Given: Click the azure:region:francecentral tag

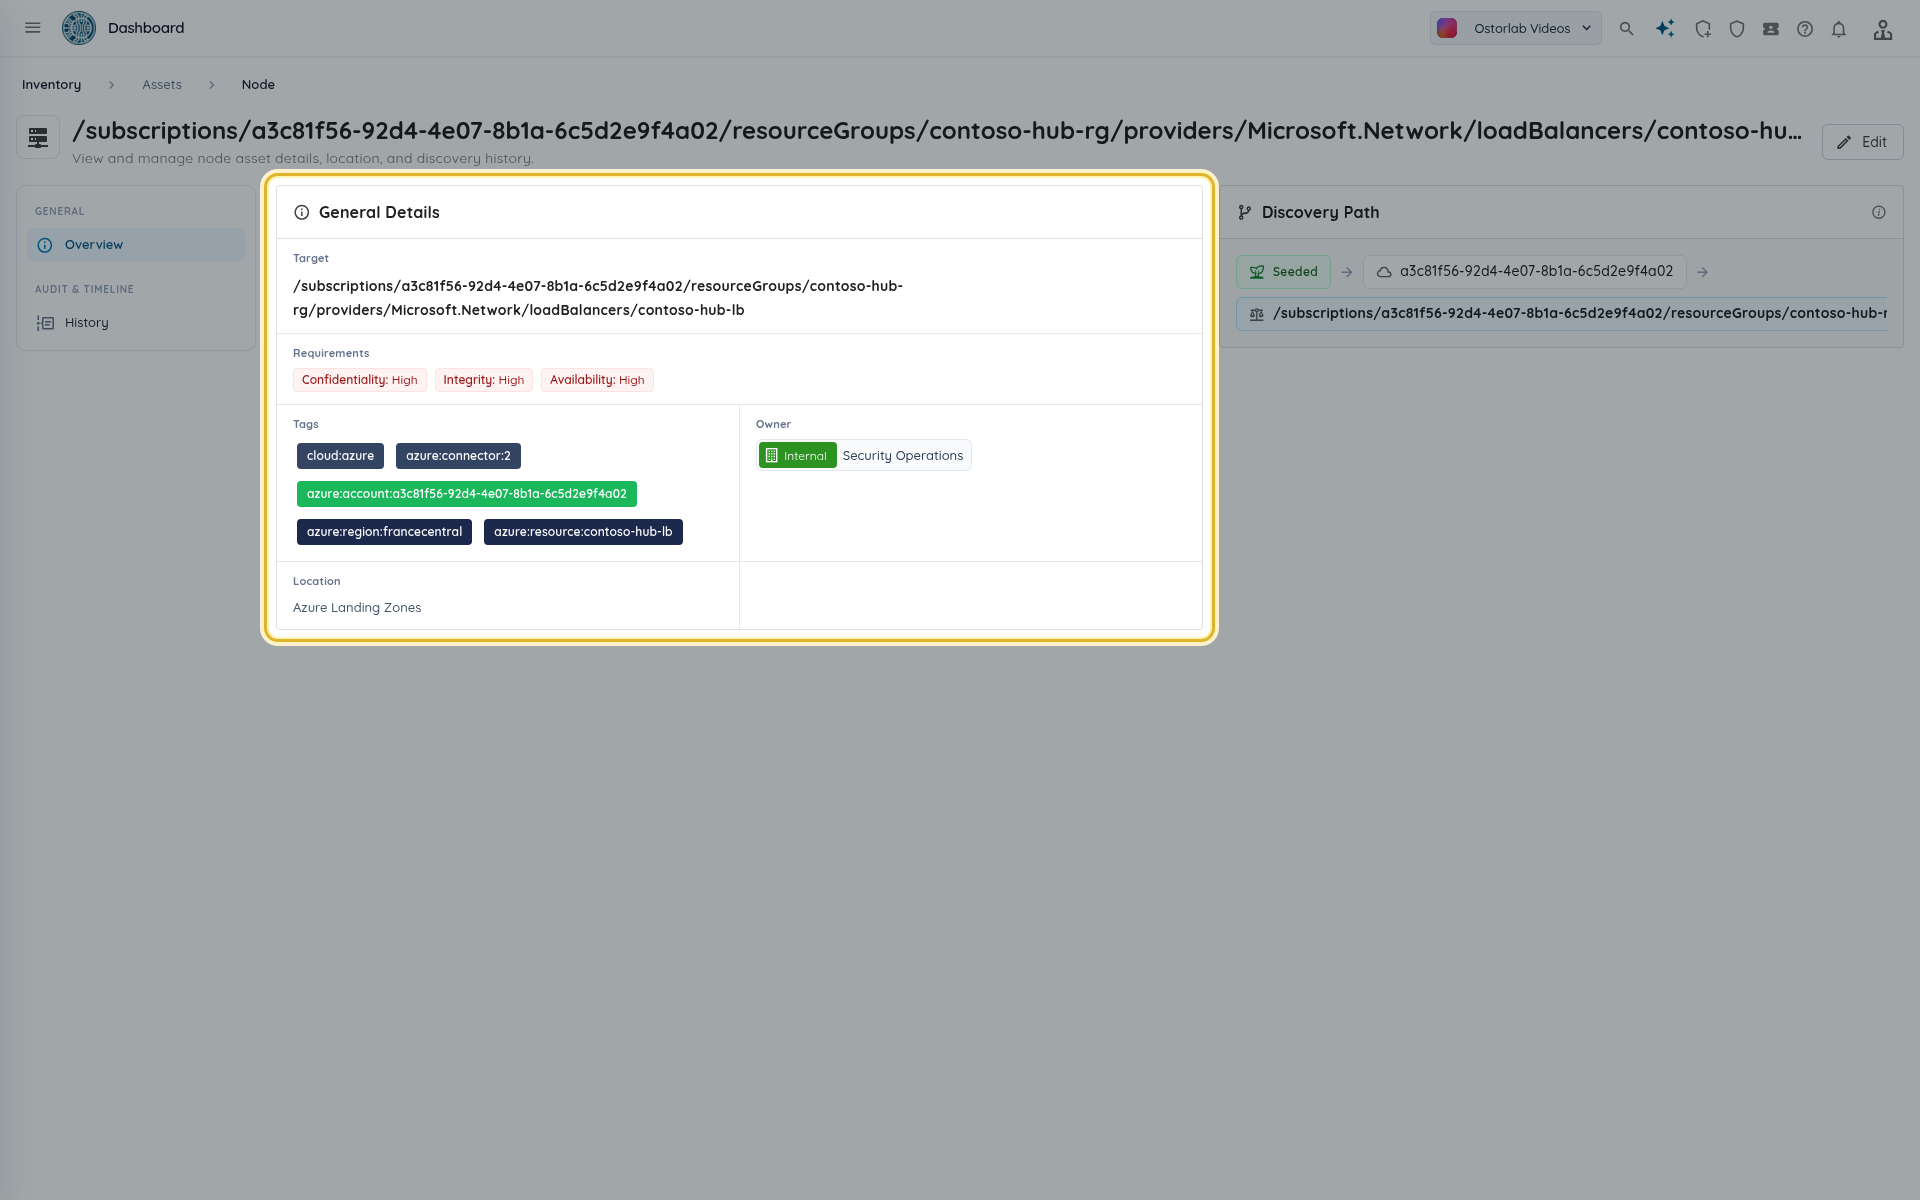Looking at the screenshot, I should tap(384, 532).
